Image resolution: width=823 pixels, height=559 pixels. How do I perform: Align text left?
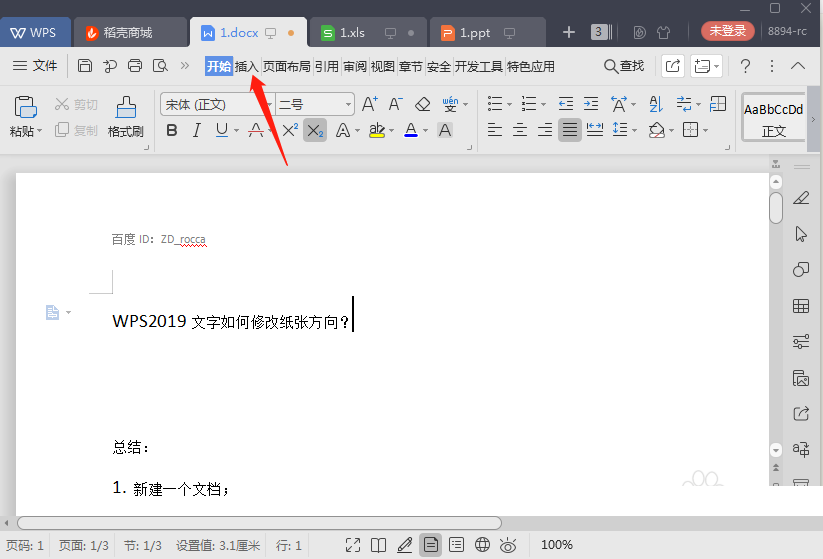click(494, 130)
